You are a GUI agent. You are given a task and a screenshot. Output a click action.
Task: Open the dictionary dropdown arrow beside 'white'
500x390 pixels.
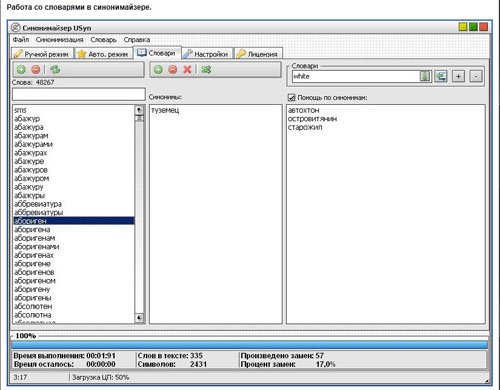(x=425, y=76)
